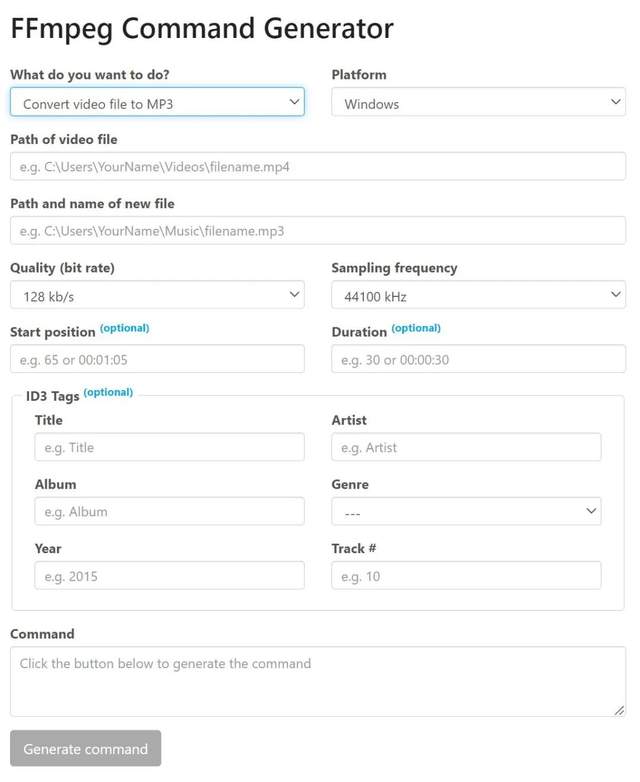Click the Album input field
This screenshot has height=782, width=640.
click(x=169, y=512)
